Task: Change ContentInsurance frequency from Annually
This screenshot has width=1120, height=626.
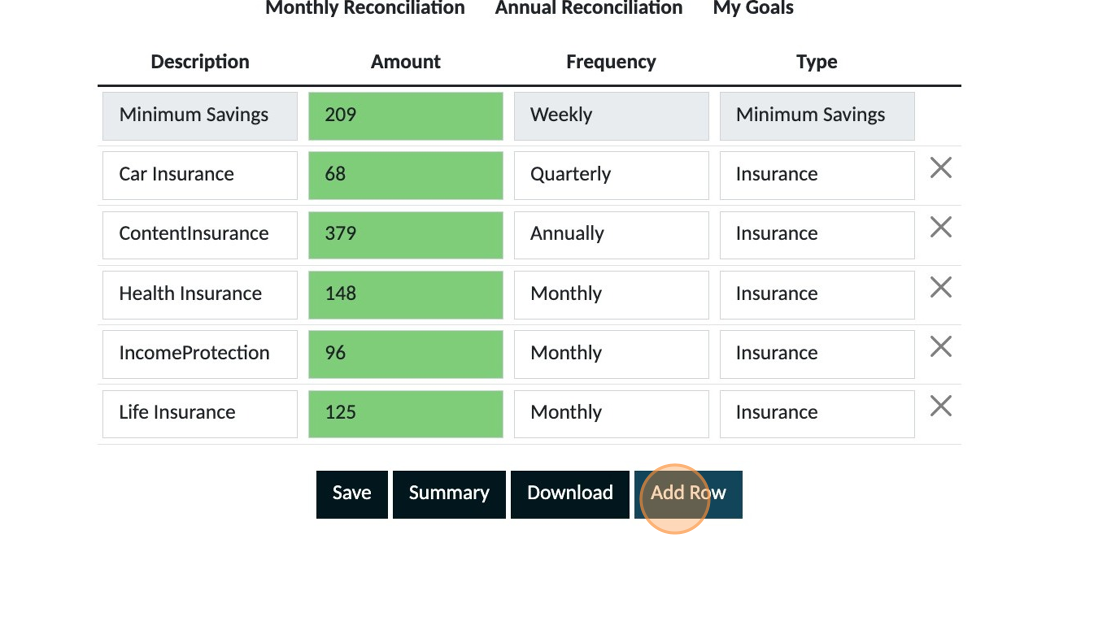Action: pos(611,234)
